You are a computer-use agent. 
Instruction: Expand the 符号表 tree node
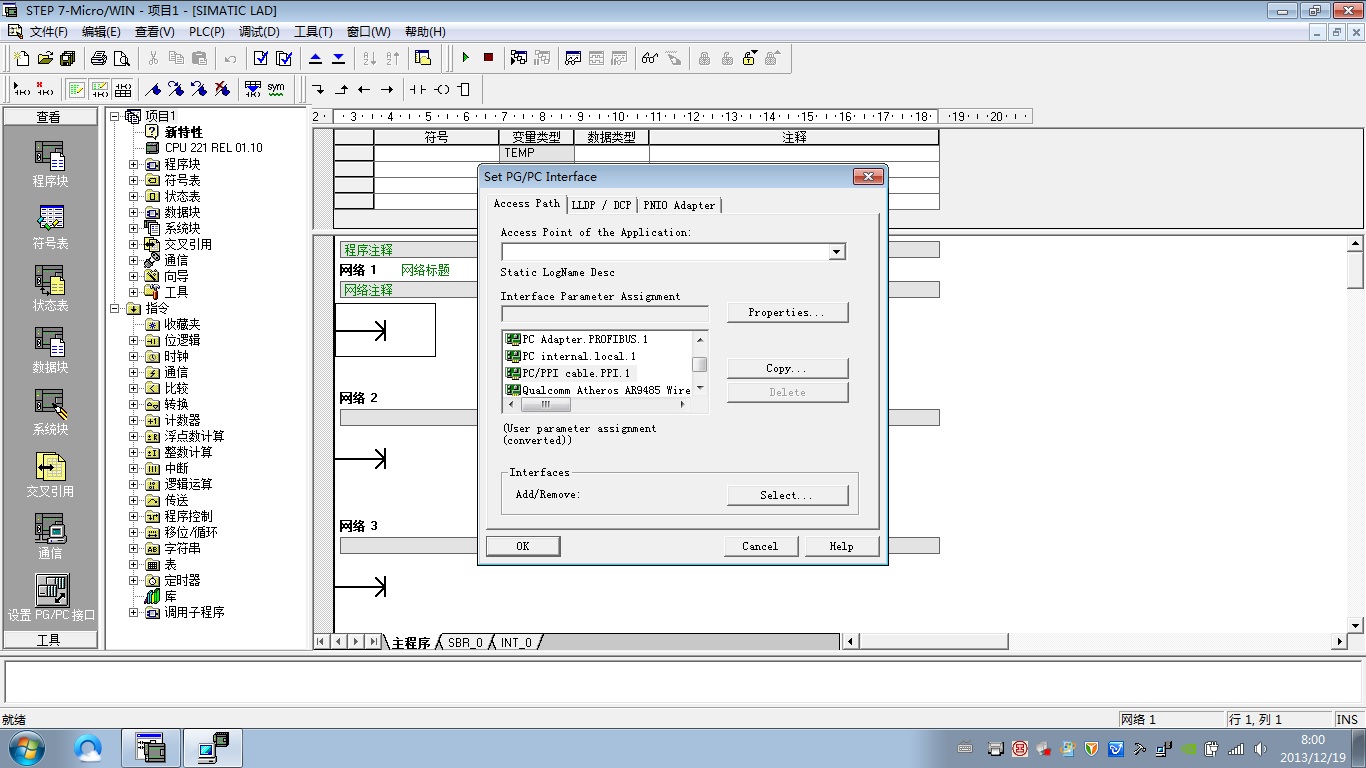[x=133, y=180]
